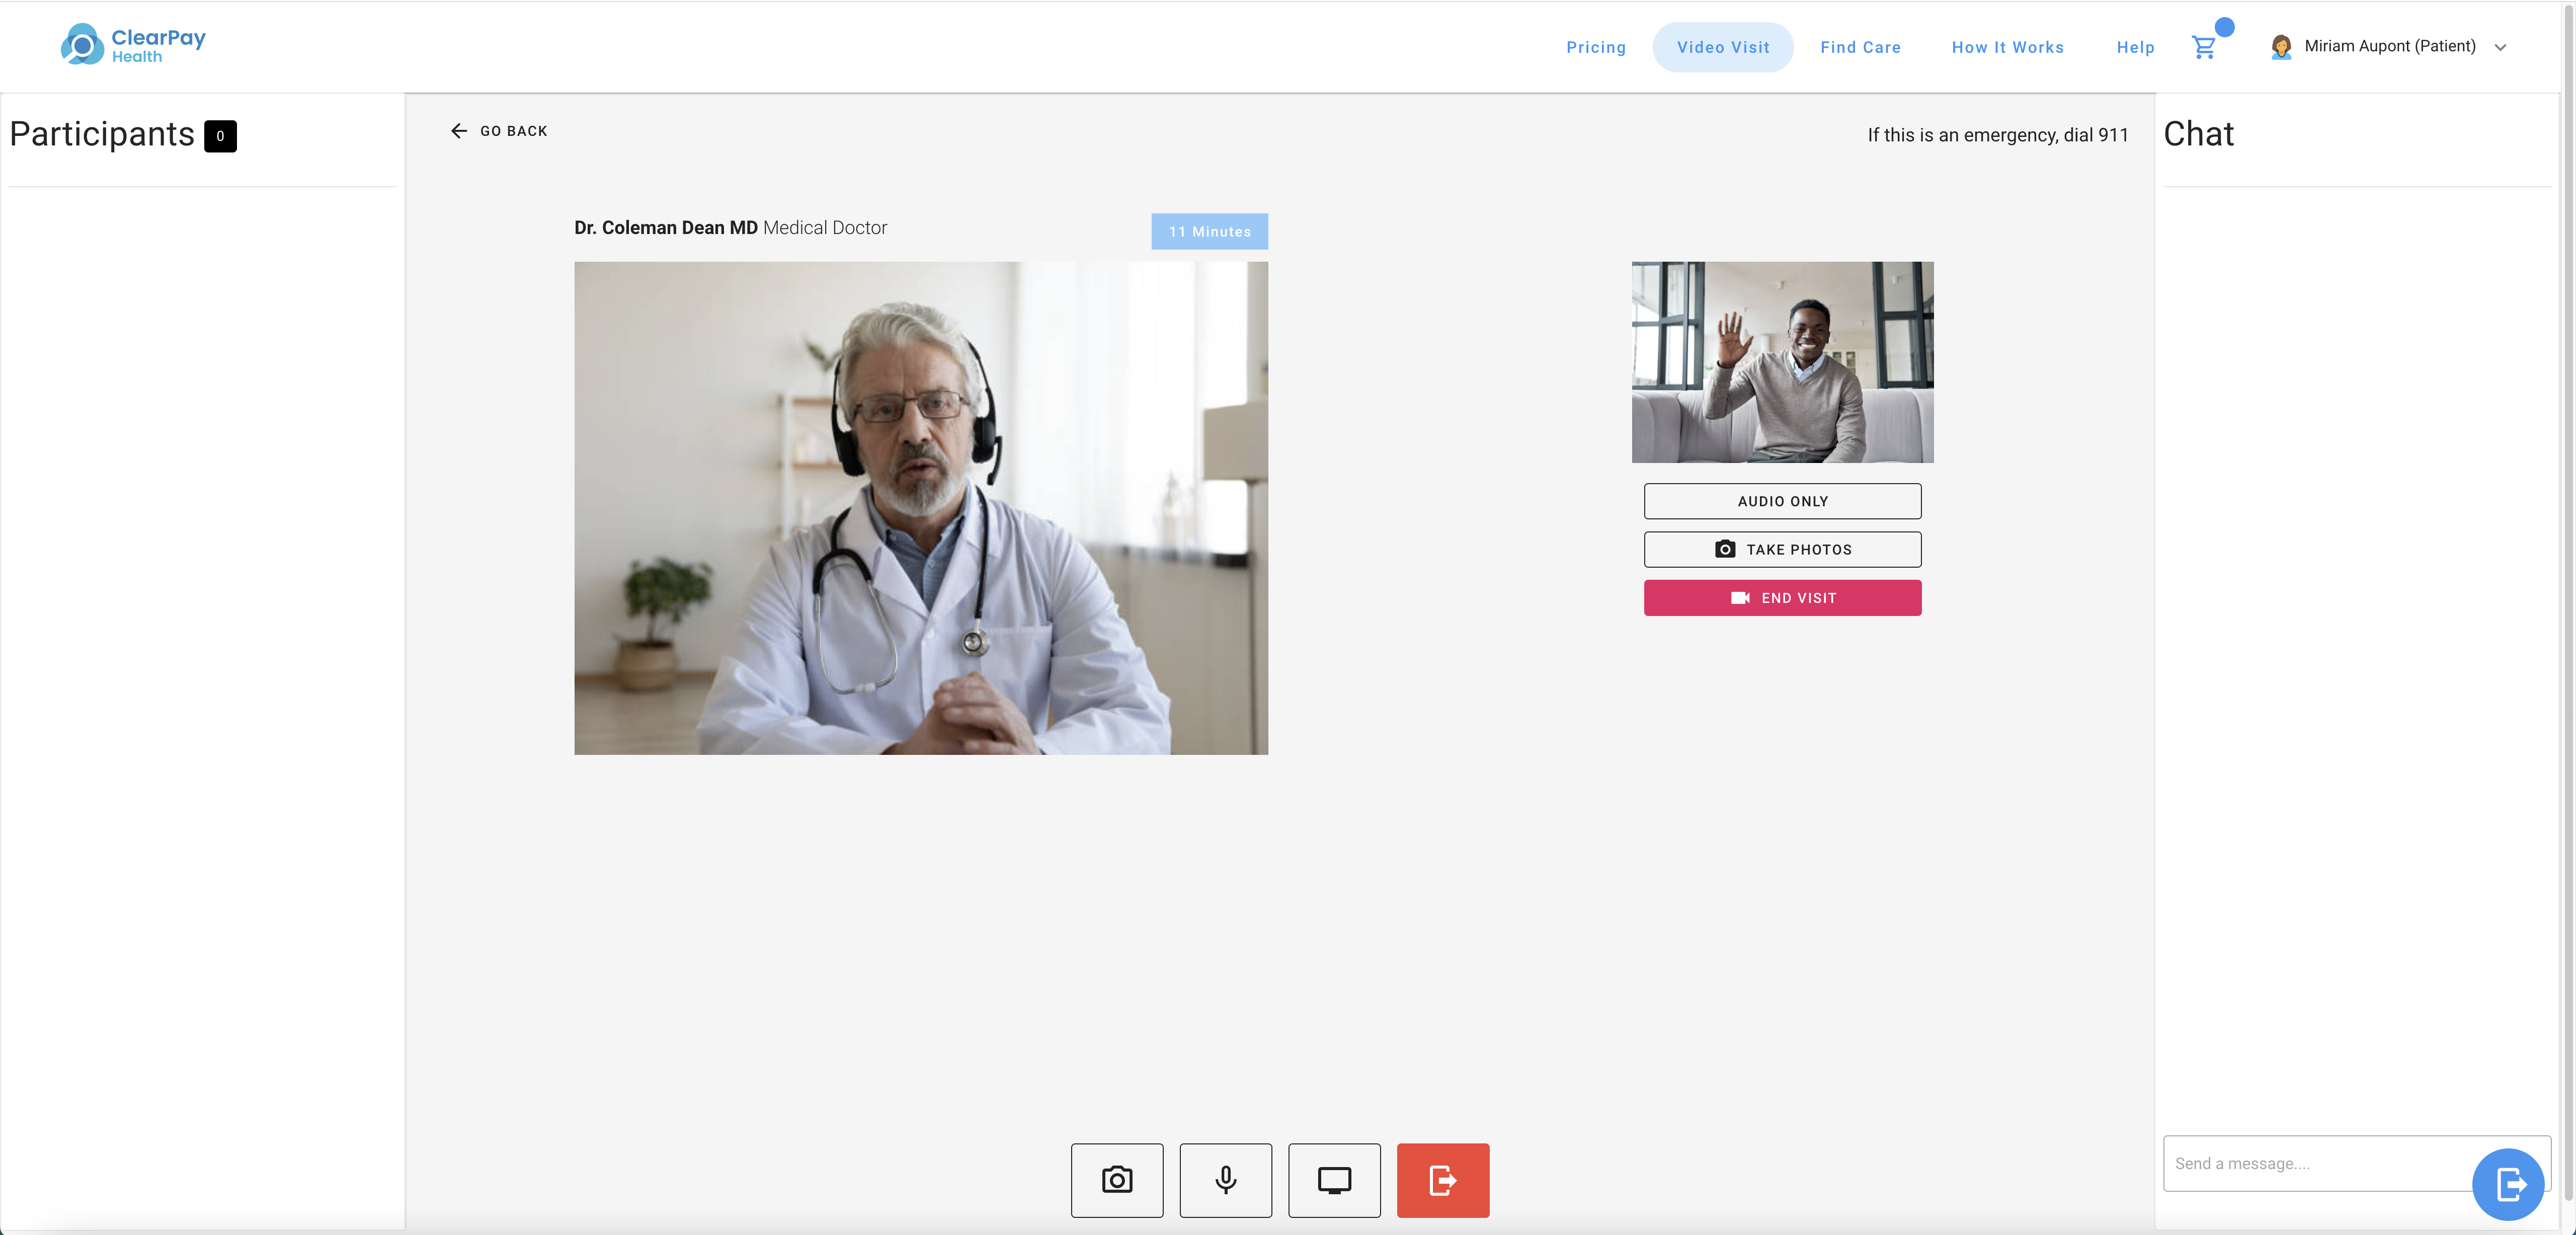Open the Help menu item

[2135, 47]
